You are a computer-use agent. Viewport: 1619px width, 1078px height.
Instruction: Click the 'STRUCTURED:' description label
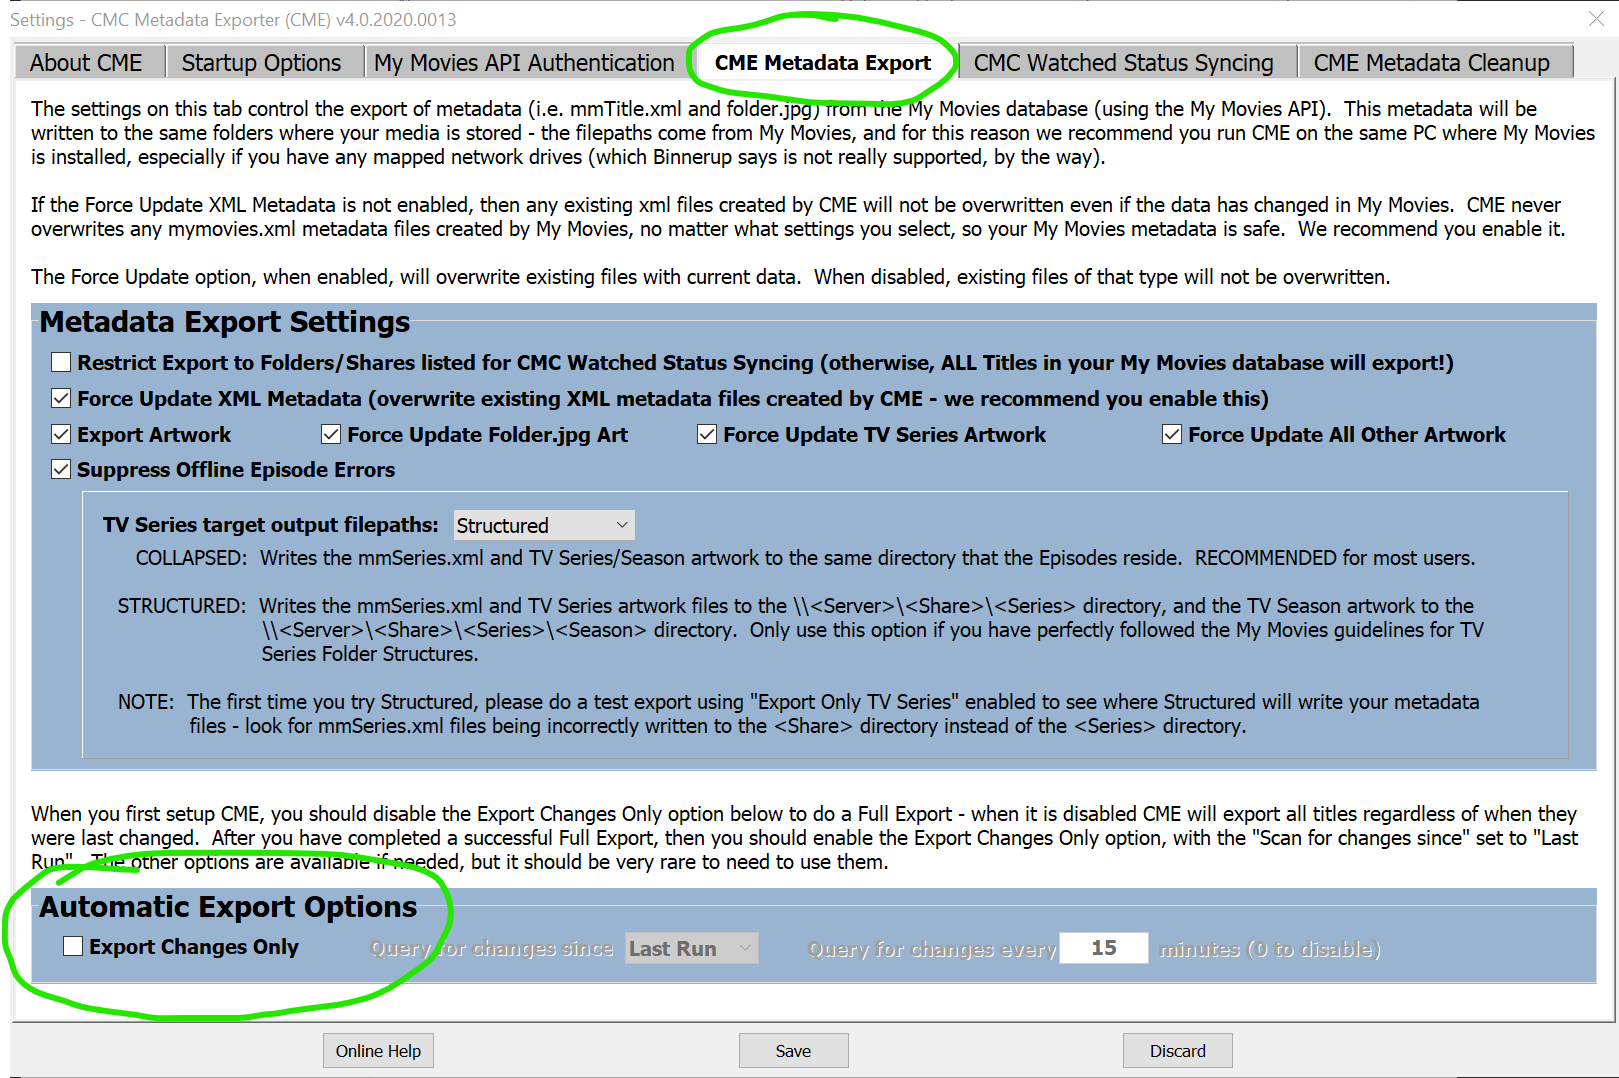click(181, 606)
